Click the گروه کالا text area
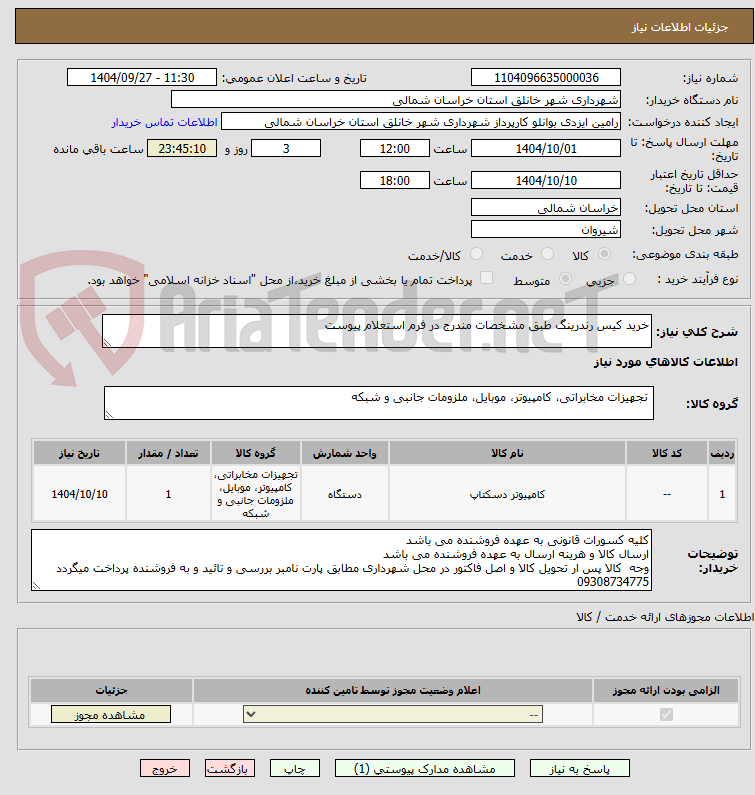The height and width of the screenshot is (795, 755). (379, 403)
